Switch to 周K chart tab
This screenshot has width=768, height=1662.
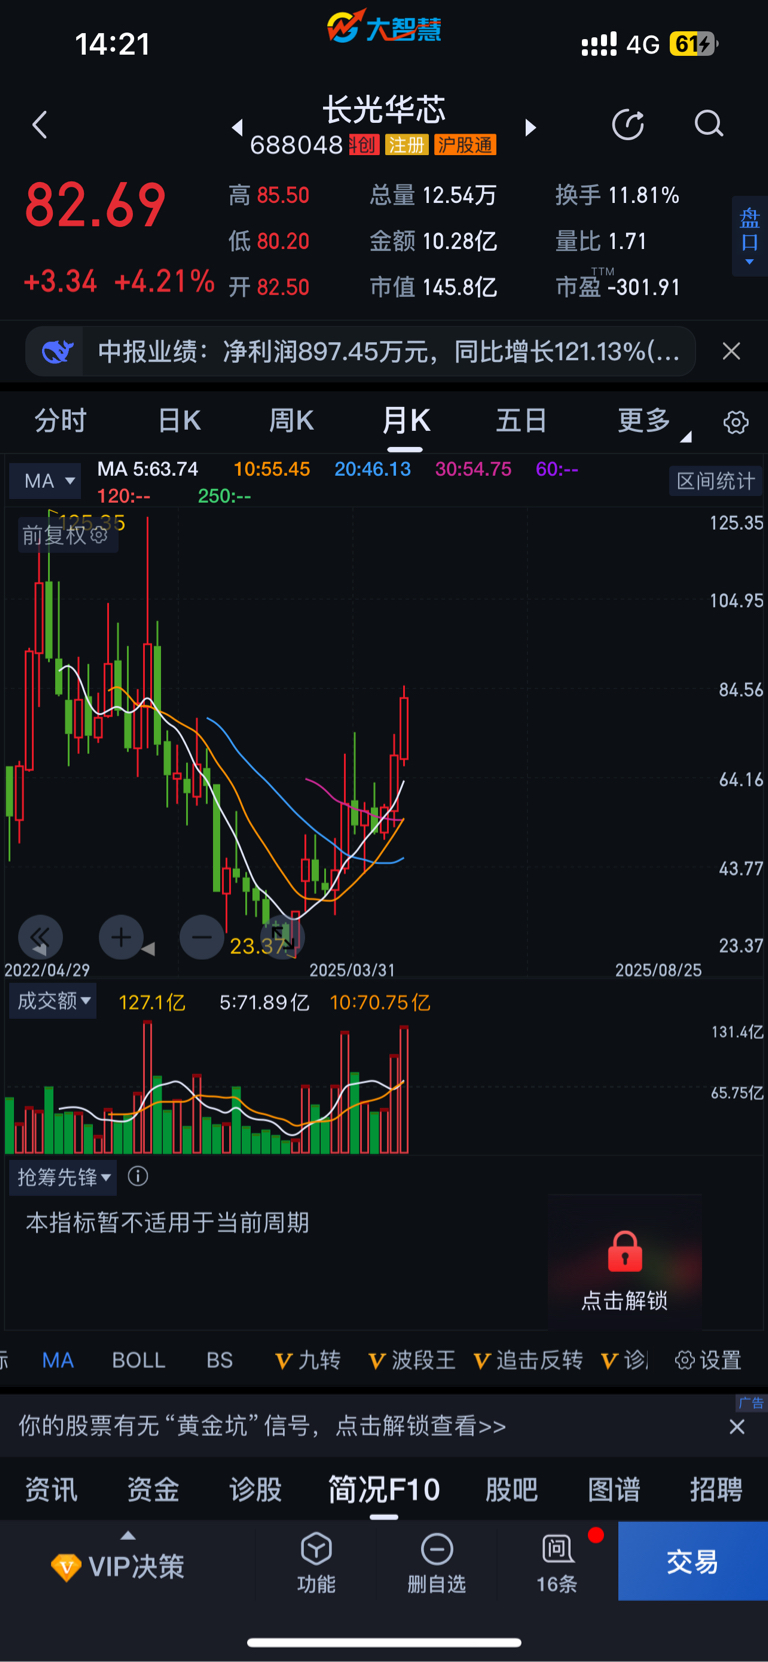click(291, 421)
